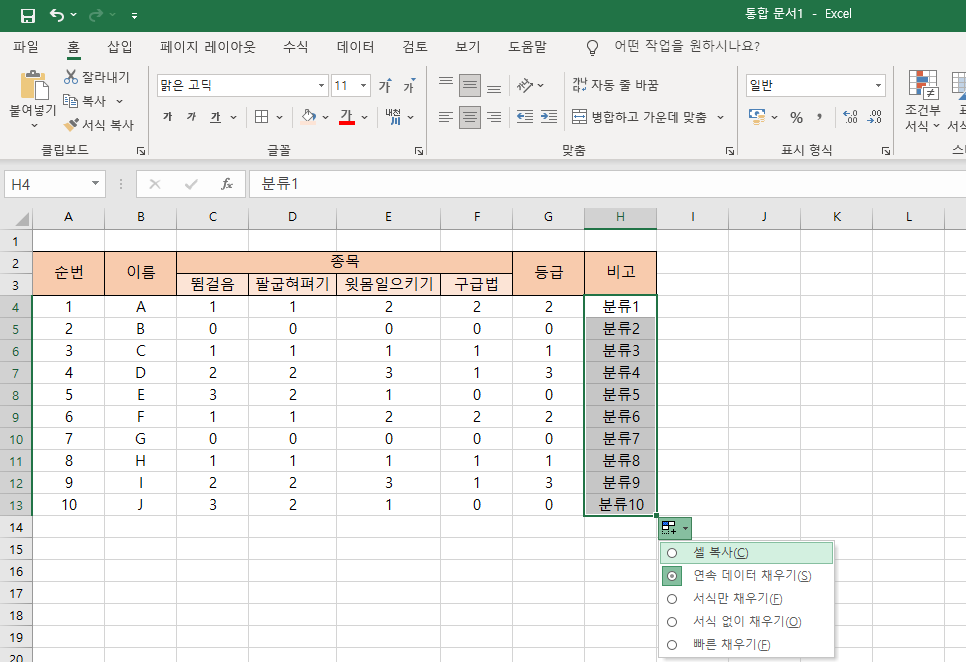Click the Paste clipboard icon
The width and height of the screenshot is (966, 662).
click(x=34, y=86)
